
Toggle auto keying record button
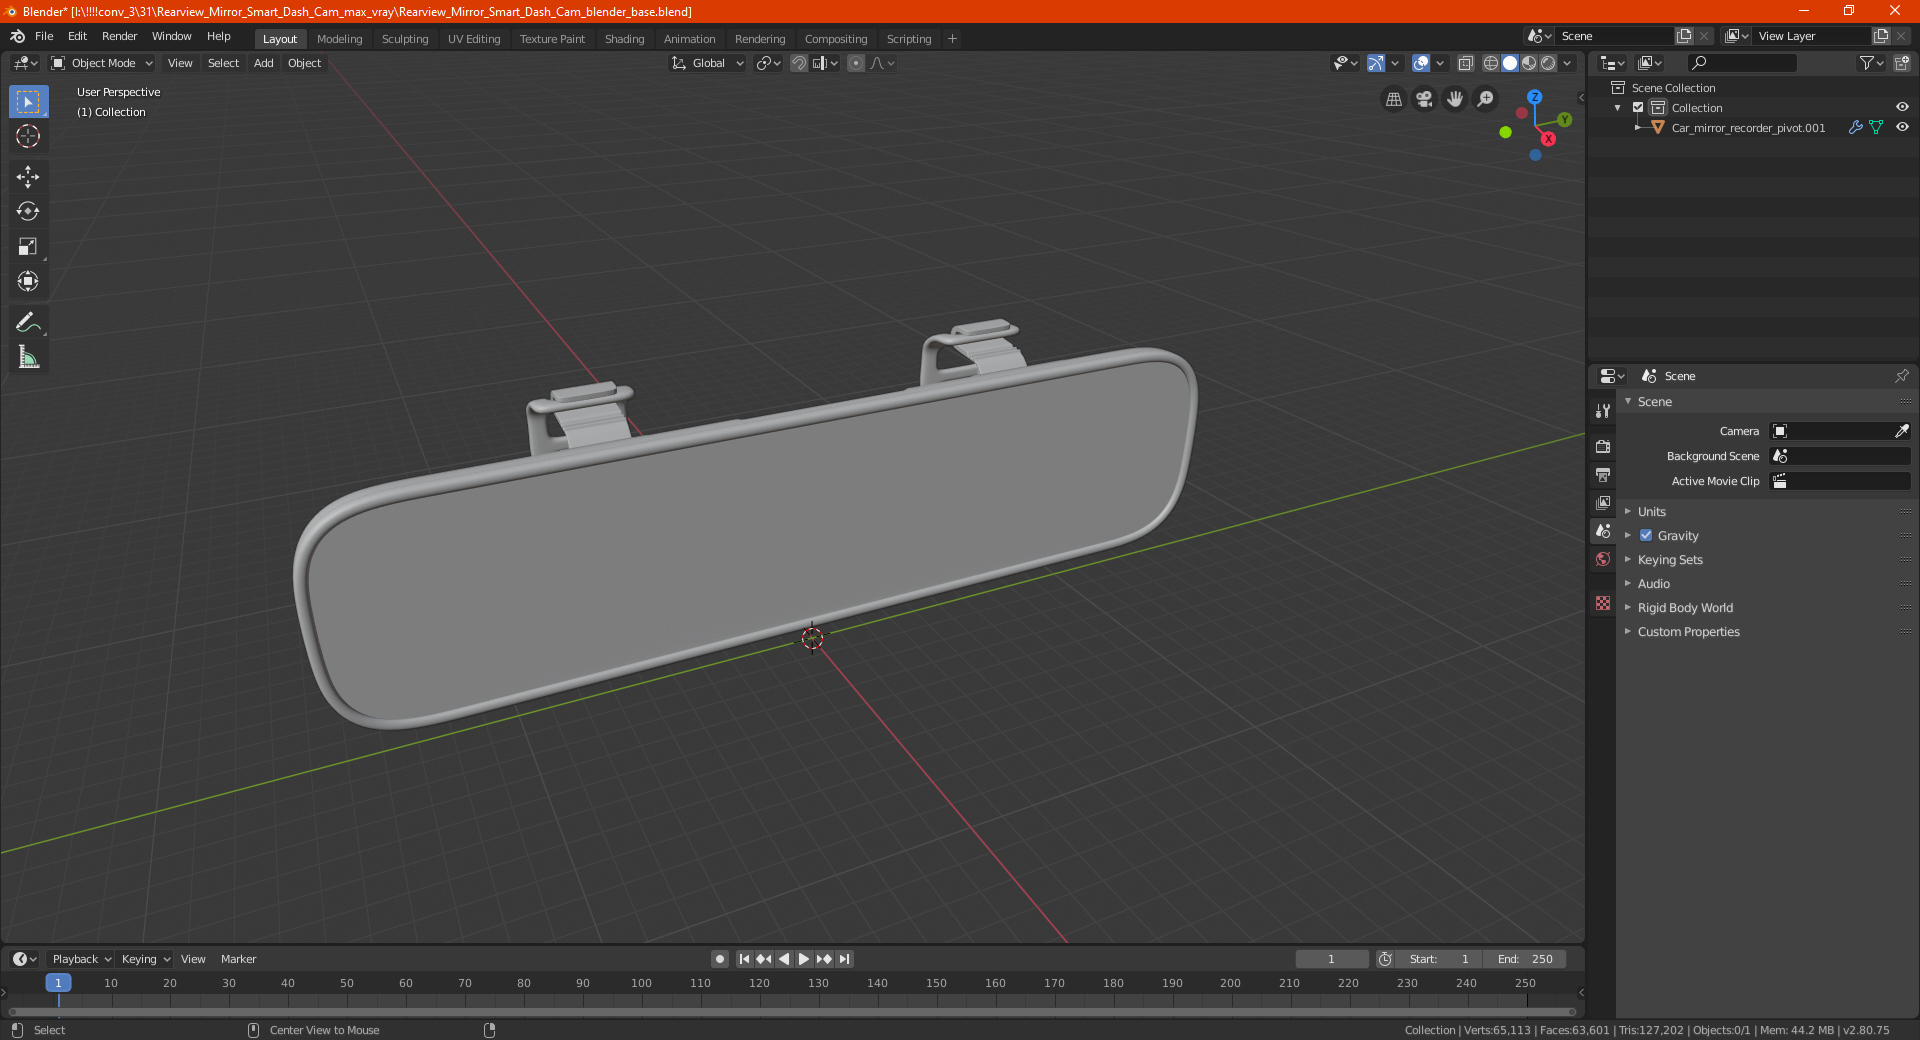(x=719, y=959)
